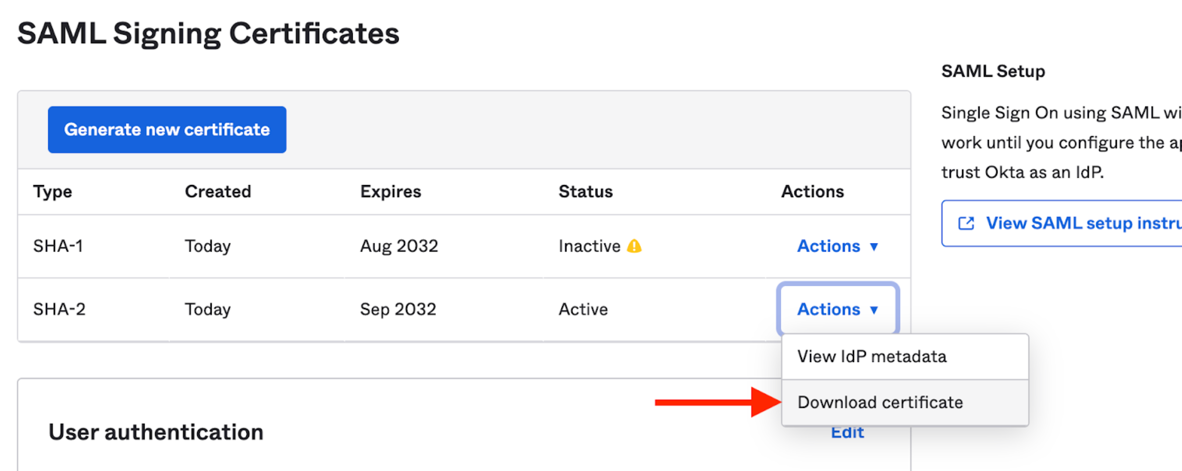1182x471 pixels.
Task: Click the SHA-1 certificate type cell
Action: [58, 246]
